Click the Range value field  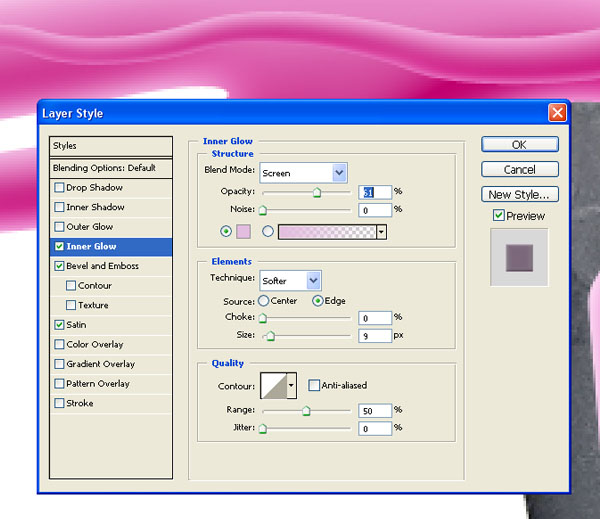coord(375,411)
